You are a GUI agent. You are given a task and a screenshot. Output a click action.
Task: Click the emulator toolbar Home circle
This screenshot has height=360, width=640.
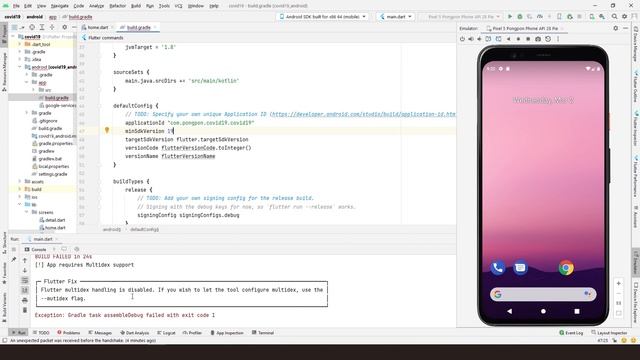518,39
